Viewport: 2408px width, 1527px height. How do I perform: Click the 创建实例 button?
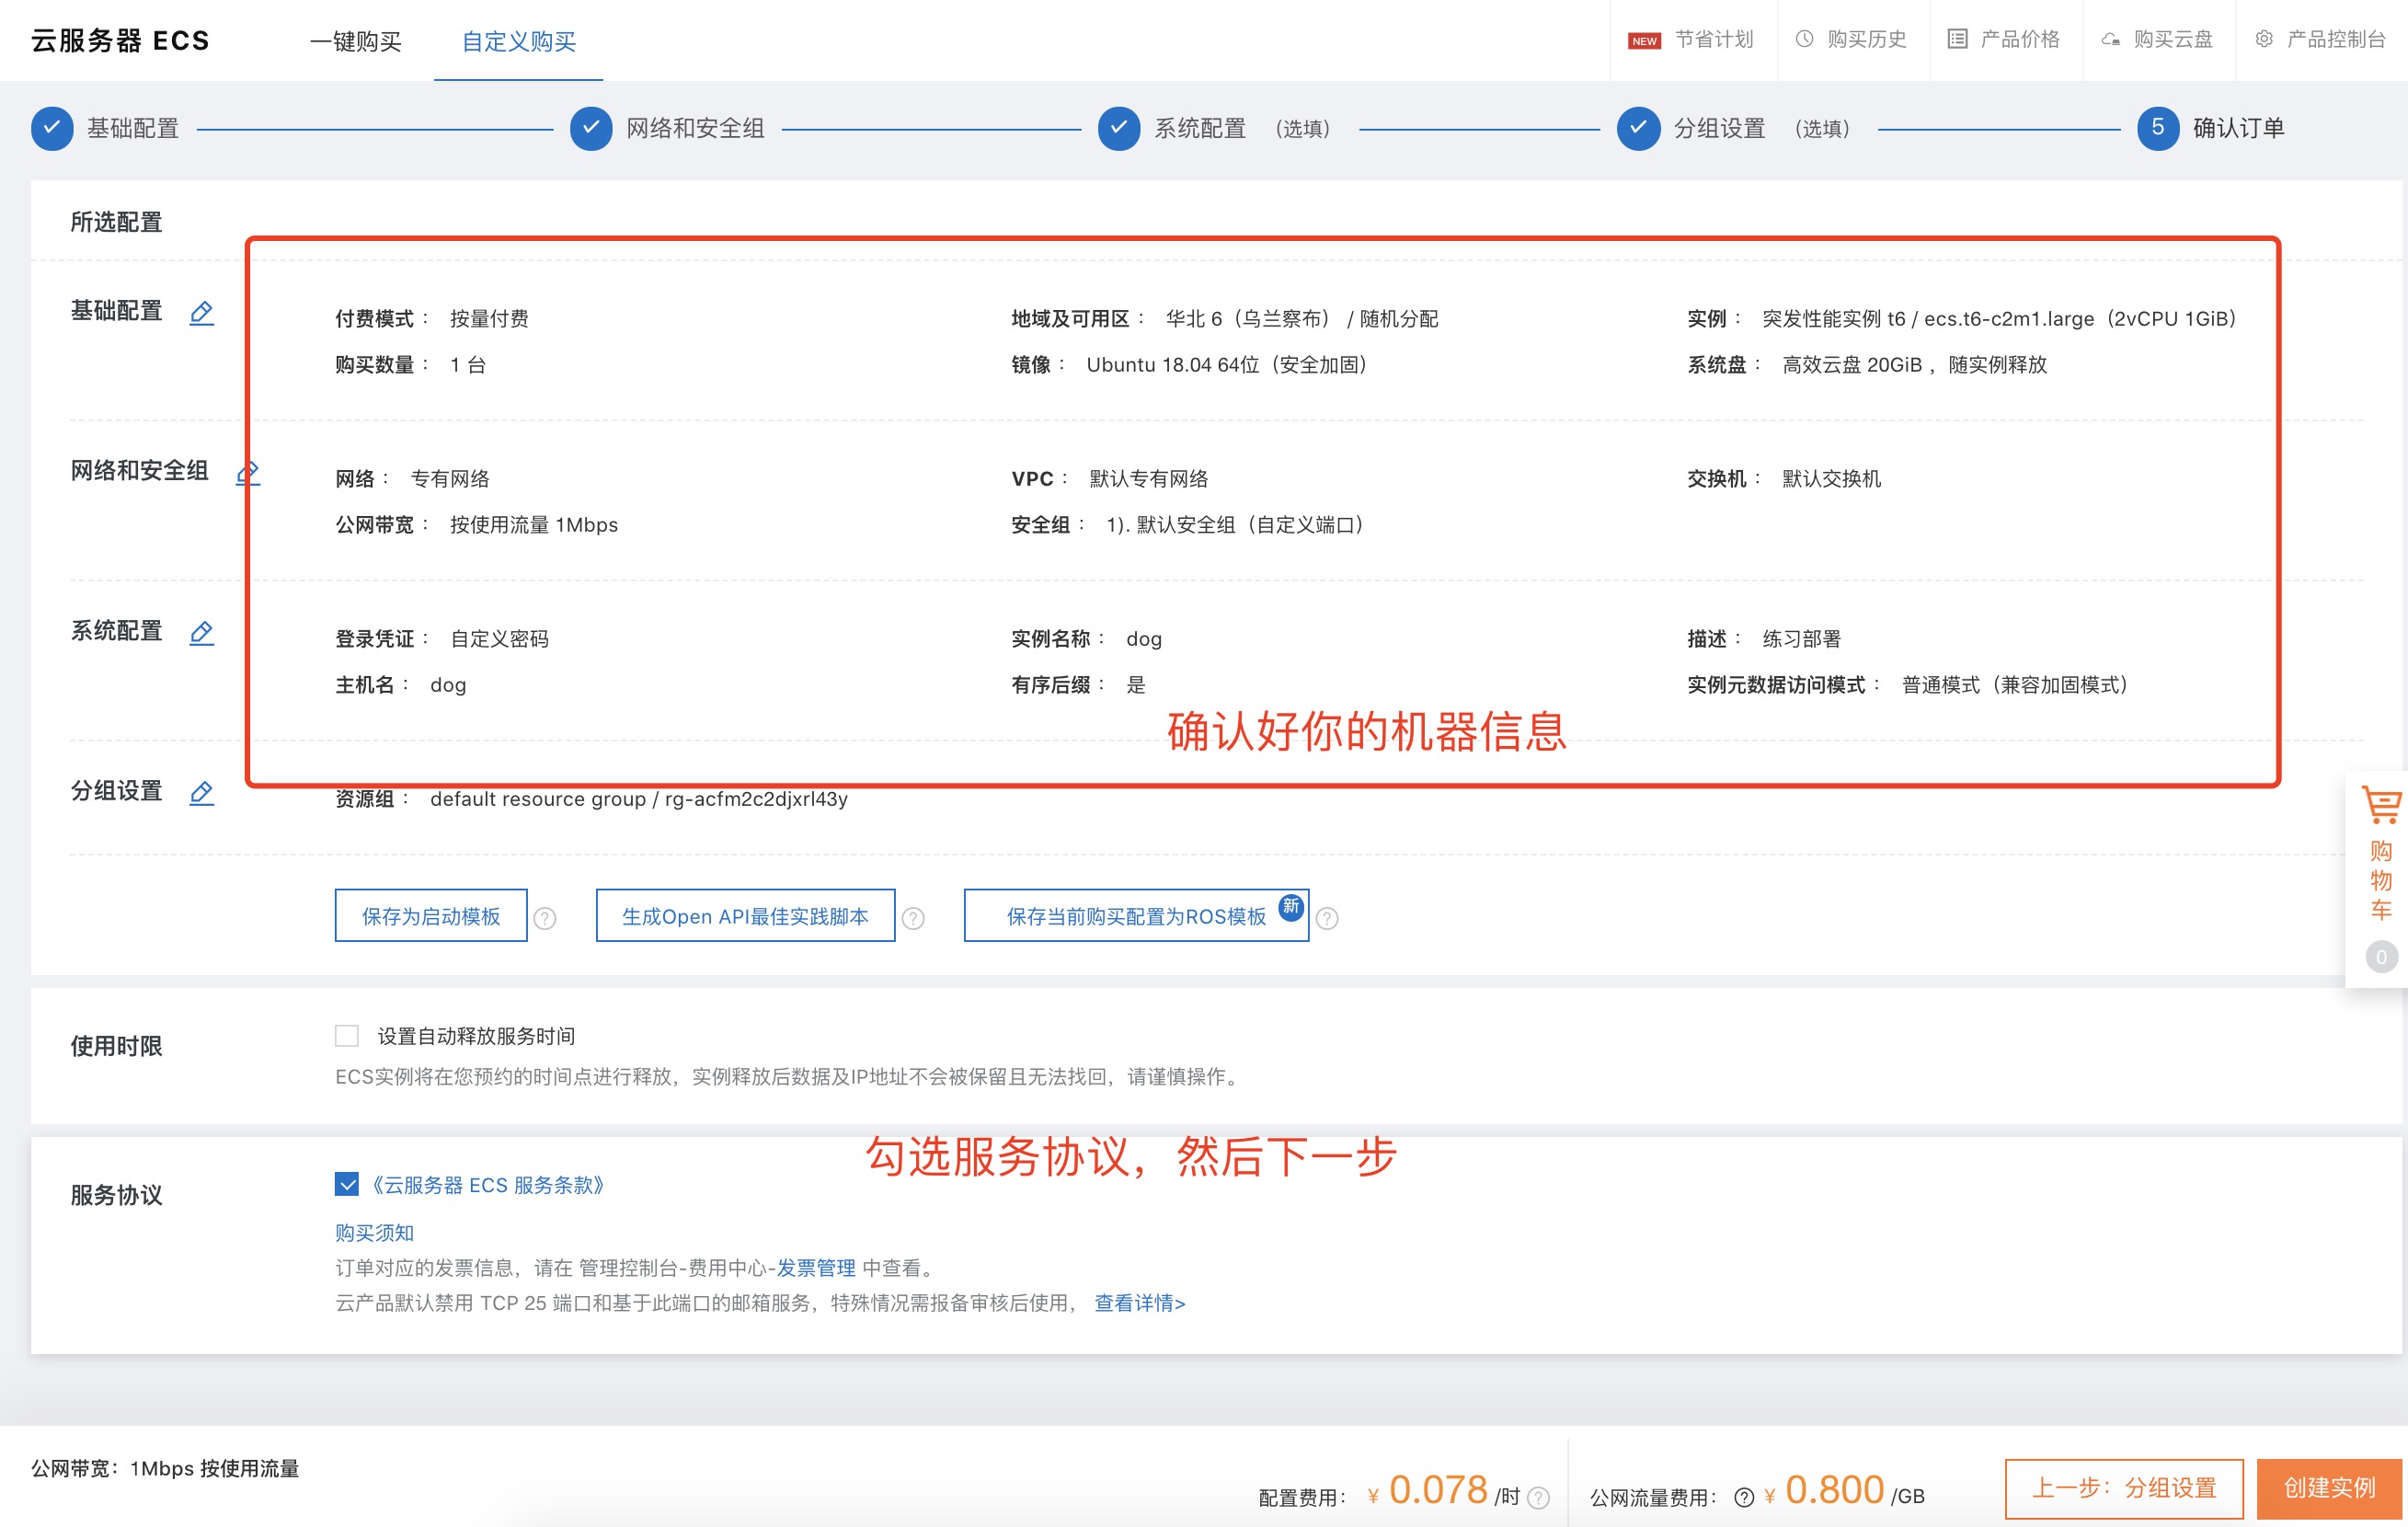[2329, 1488]
